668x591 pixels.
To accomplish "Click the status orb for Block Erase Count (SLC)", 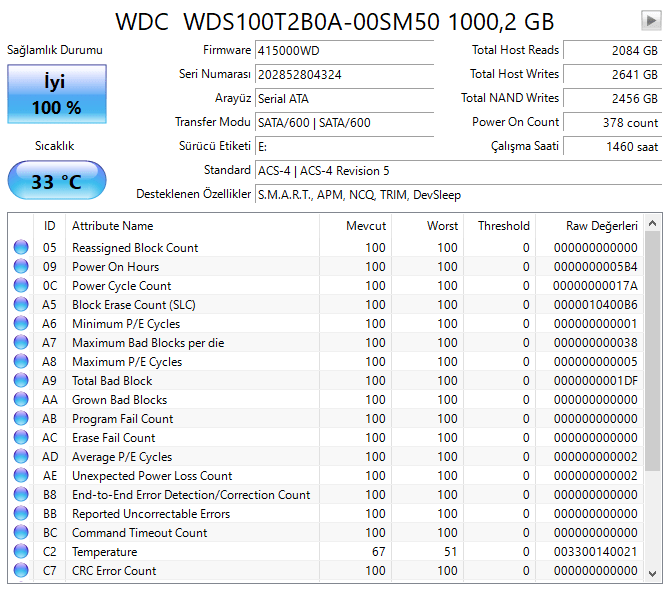I will [x=21, y=304].
